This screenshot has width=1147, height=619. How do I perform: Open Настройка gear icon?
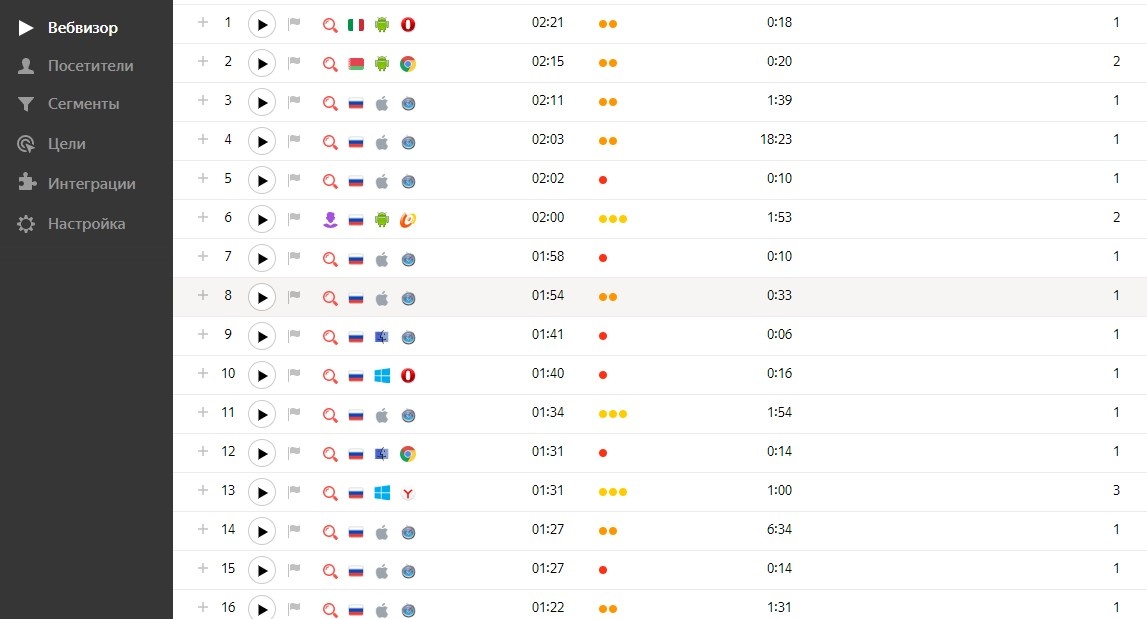[26, 224]
